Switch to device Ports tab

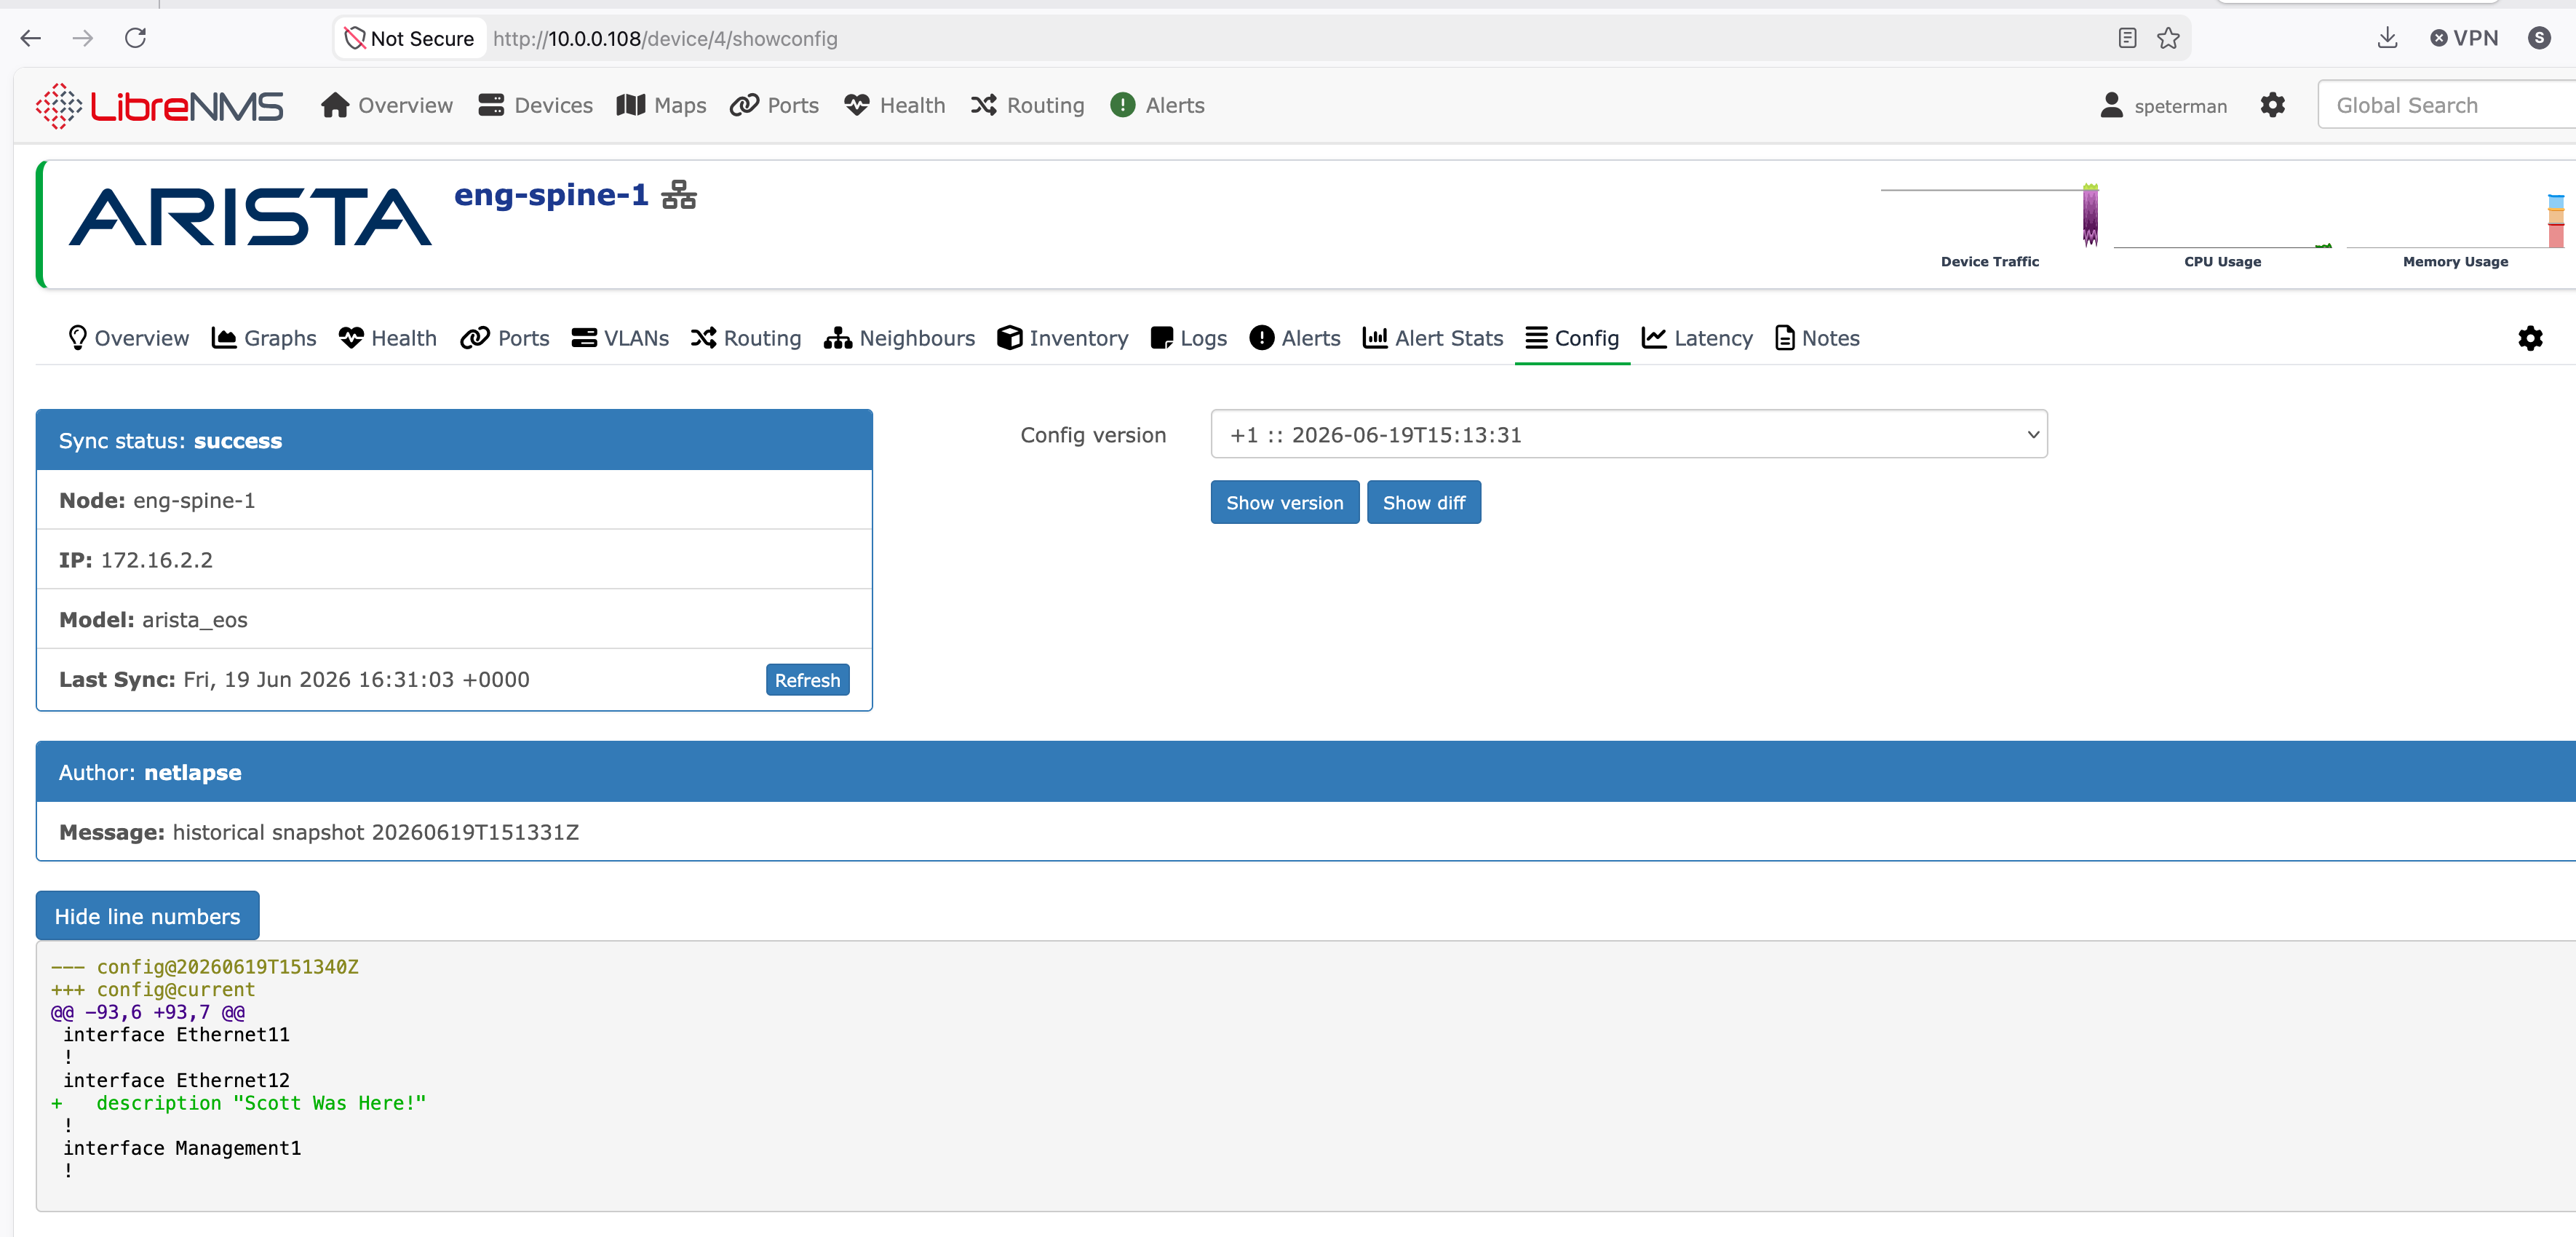pyautogui.click(x=505, y=338)
